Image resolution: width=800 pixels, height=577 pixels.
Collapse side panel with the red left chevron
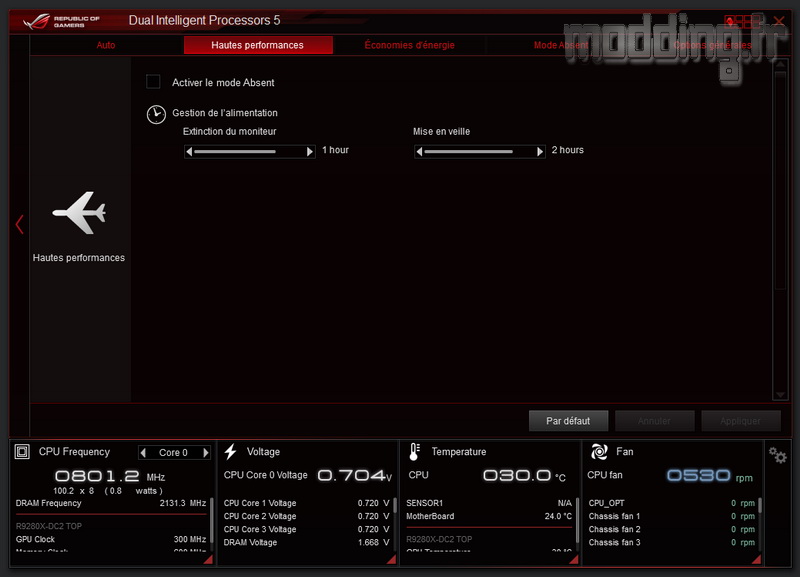(x=19, y=224)
